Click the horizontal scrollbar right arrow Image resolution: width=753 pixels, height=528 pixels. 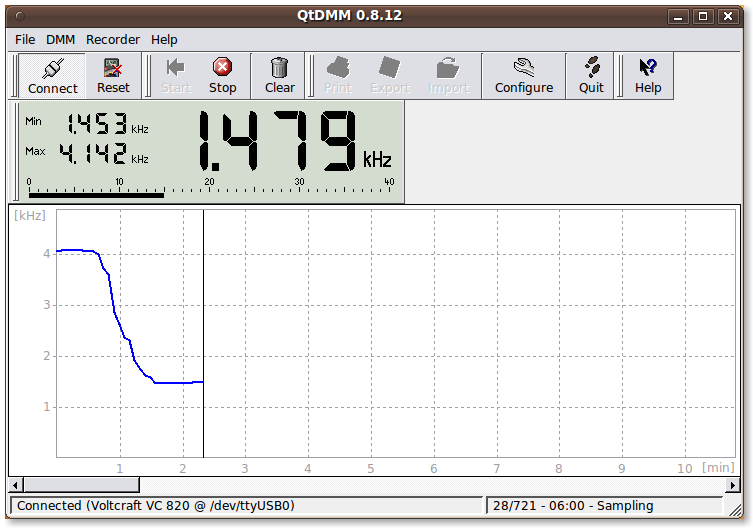pyautogui.click(x=735, y=485)
